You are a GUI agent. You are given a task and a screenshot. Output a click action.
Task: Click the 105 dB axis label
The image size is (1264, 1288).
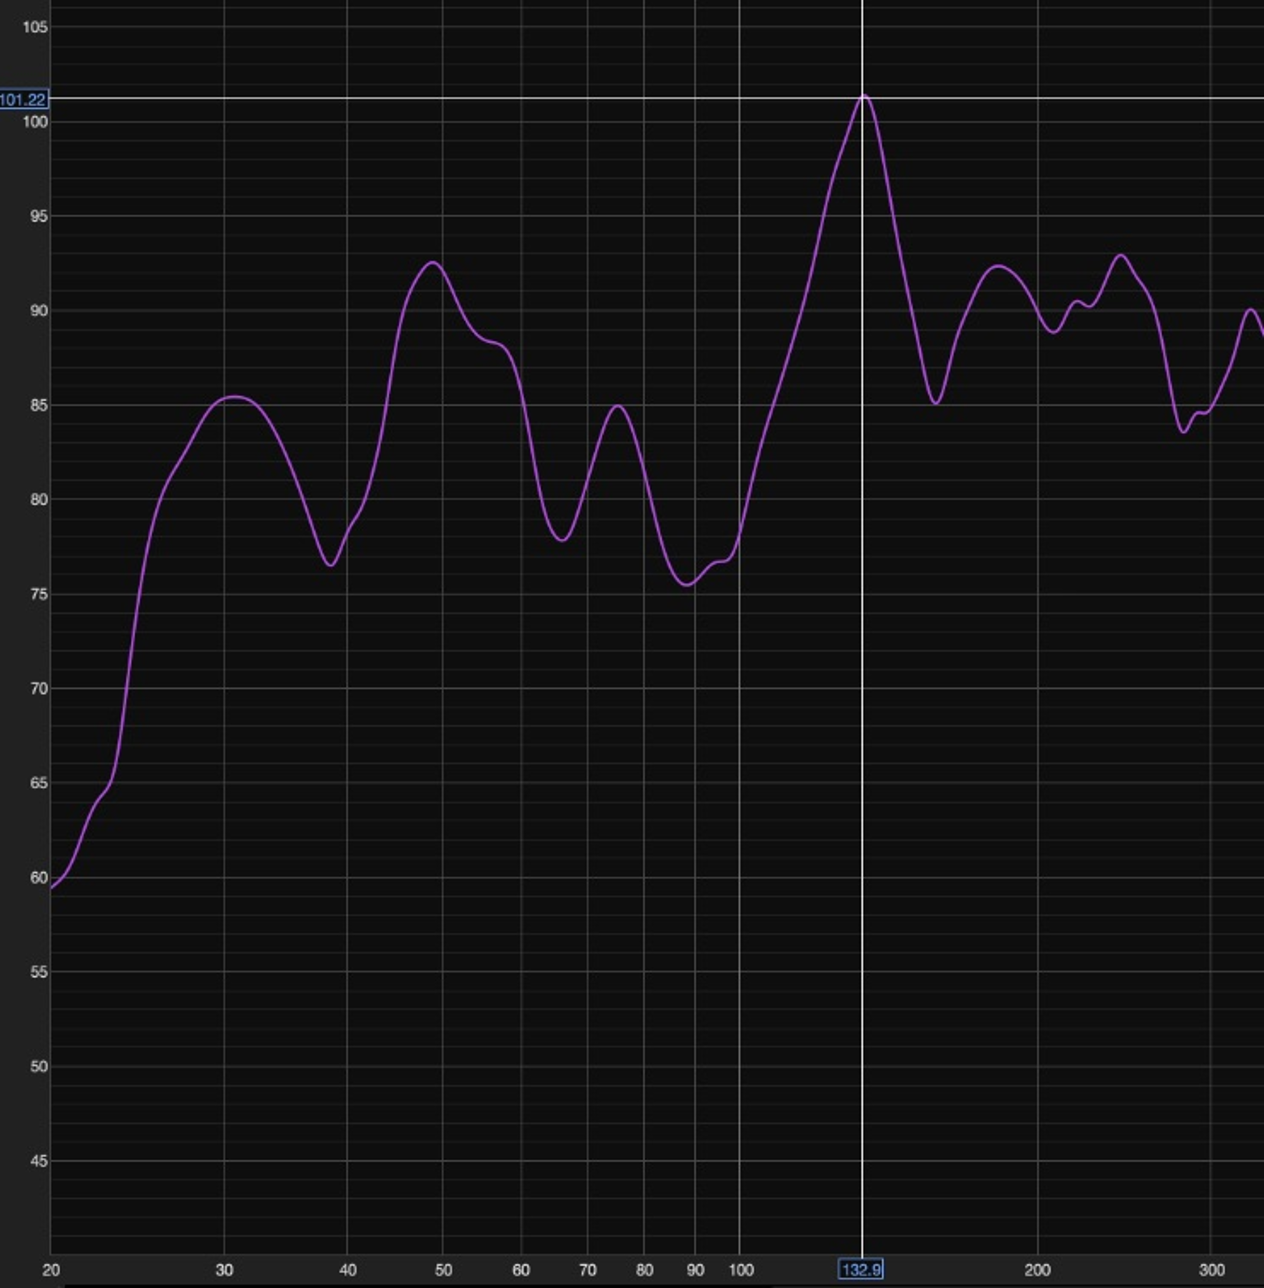(x=35, y=27)
